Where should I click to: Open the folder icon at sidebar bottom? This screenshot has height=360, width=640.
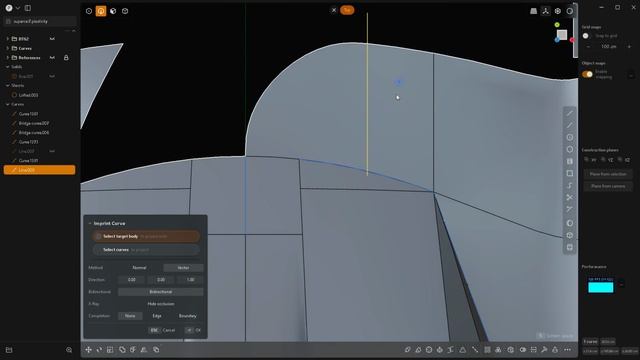pyautogui.click(x=9, y=350)
